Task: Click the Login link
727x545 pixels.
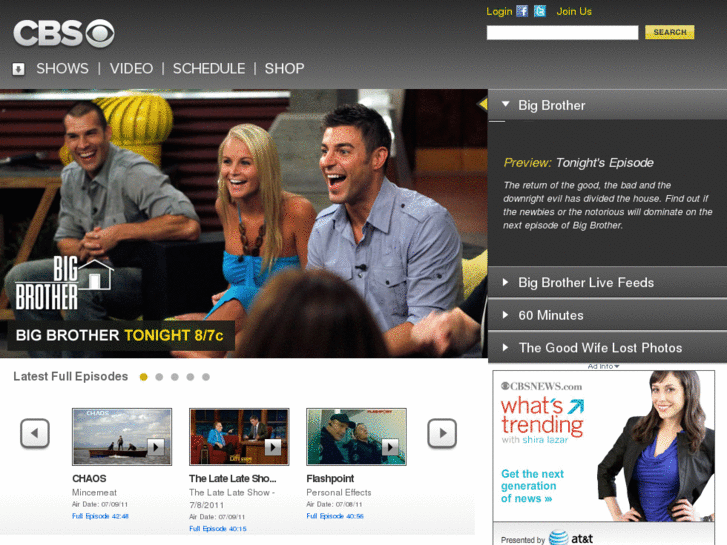Action: click(x=499, y=12)
